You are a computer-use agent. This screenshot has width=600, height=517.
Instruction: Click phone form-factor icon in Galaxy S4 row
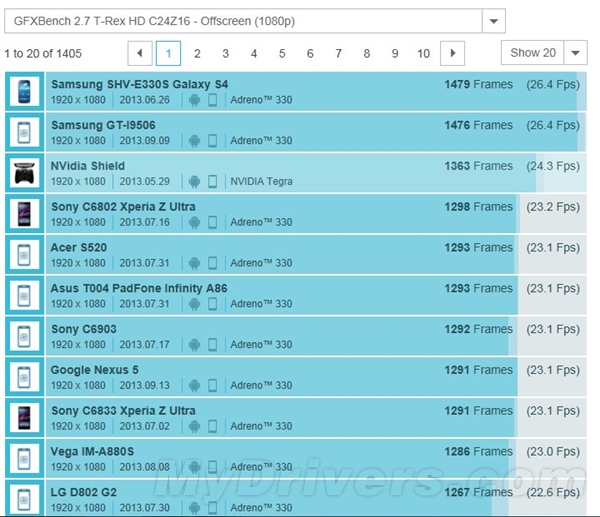pyautogui.click(x=212, y=100)
